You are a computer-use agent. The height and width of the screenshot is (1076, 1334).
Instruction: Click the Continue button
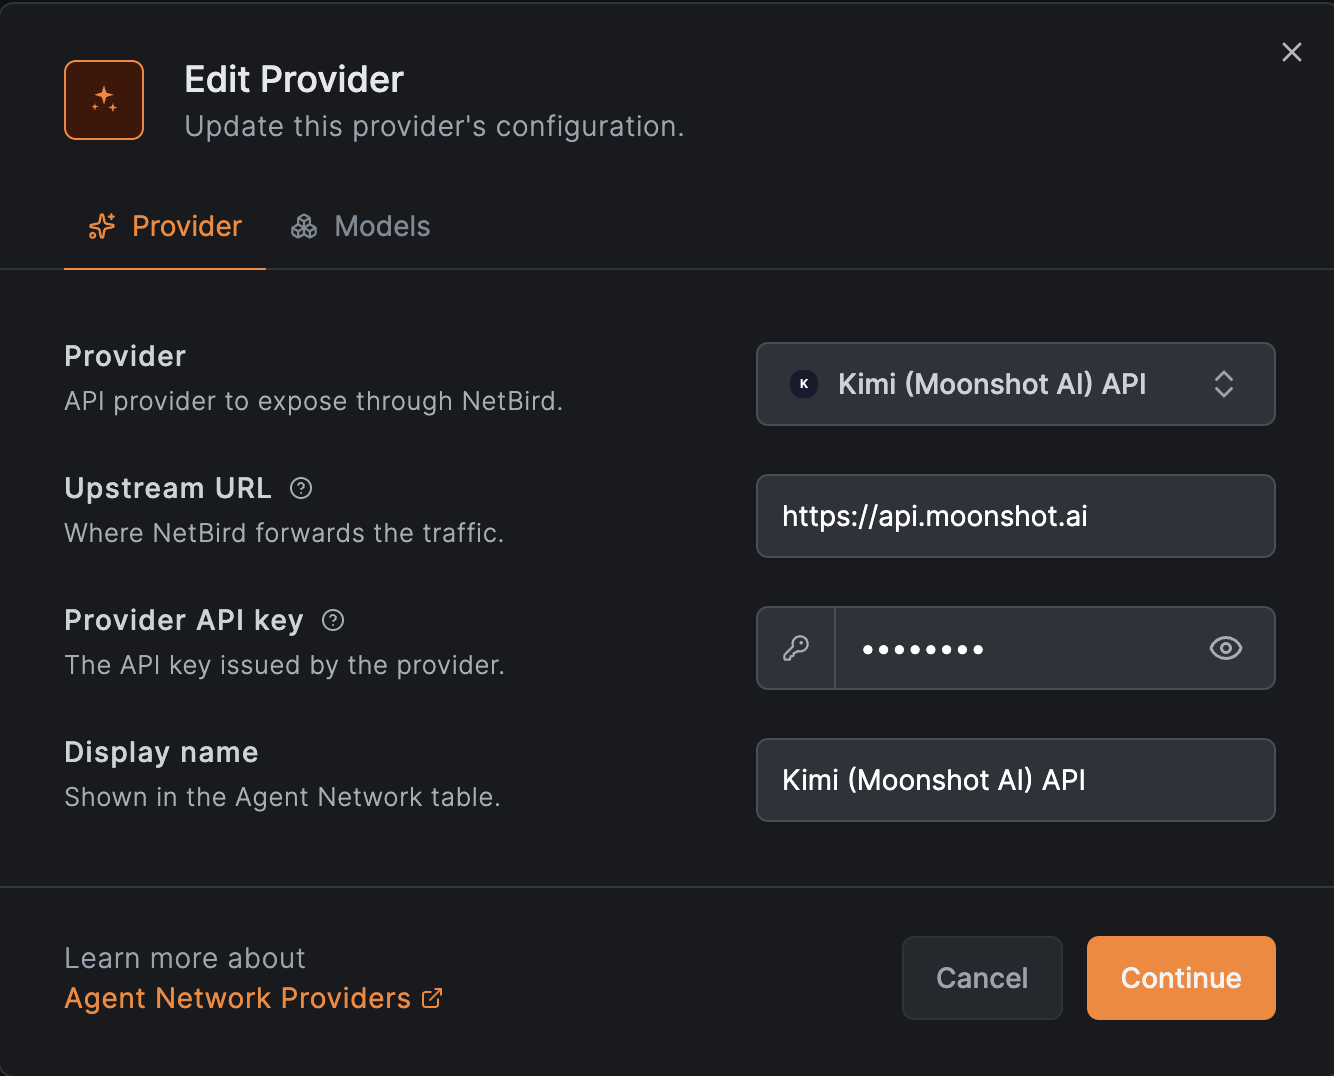[1181, 978]
